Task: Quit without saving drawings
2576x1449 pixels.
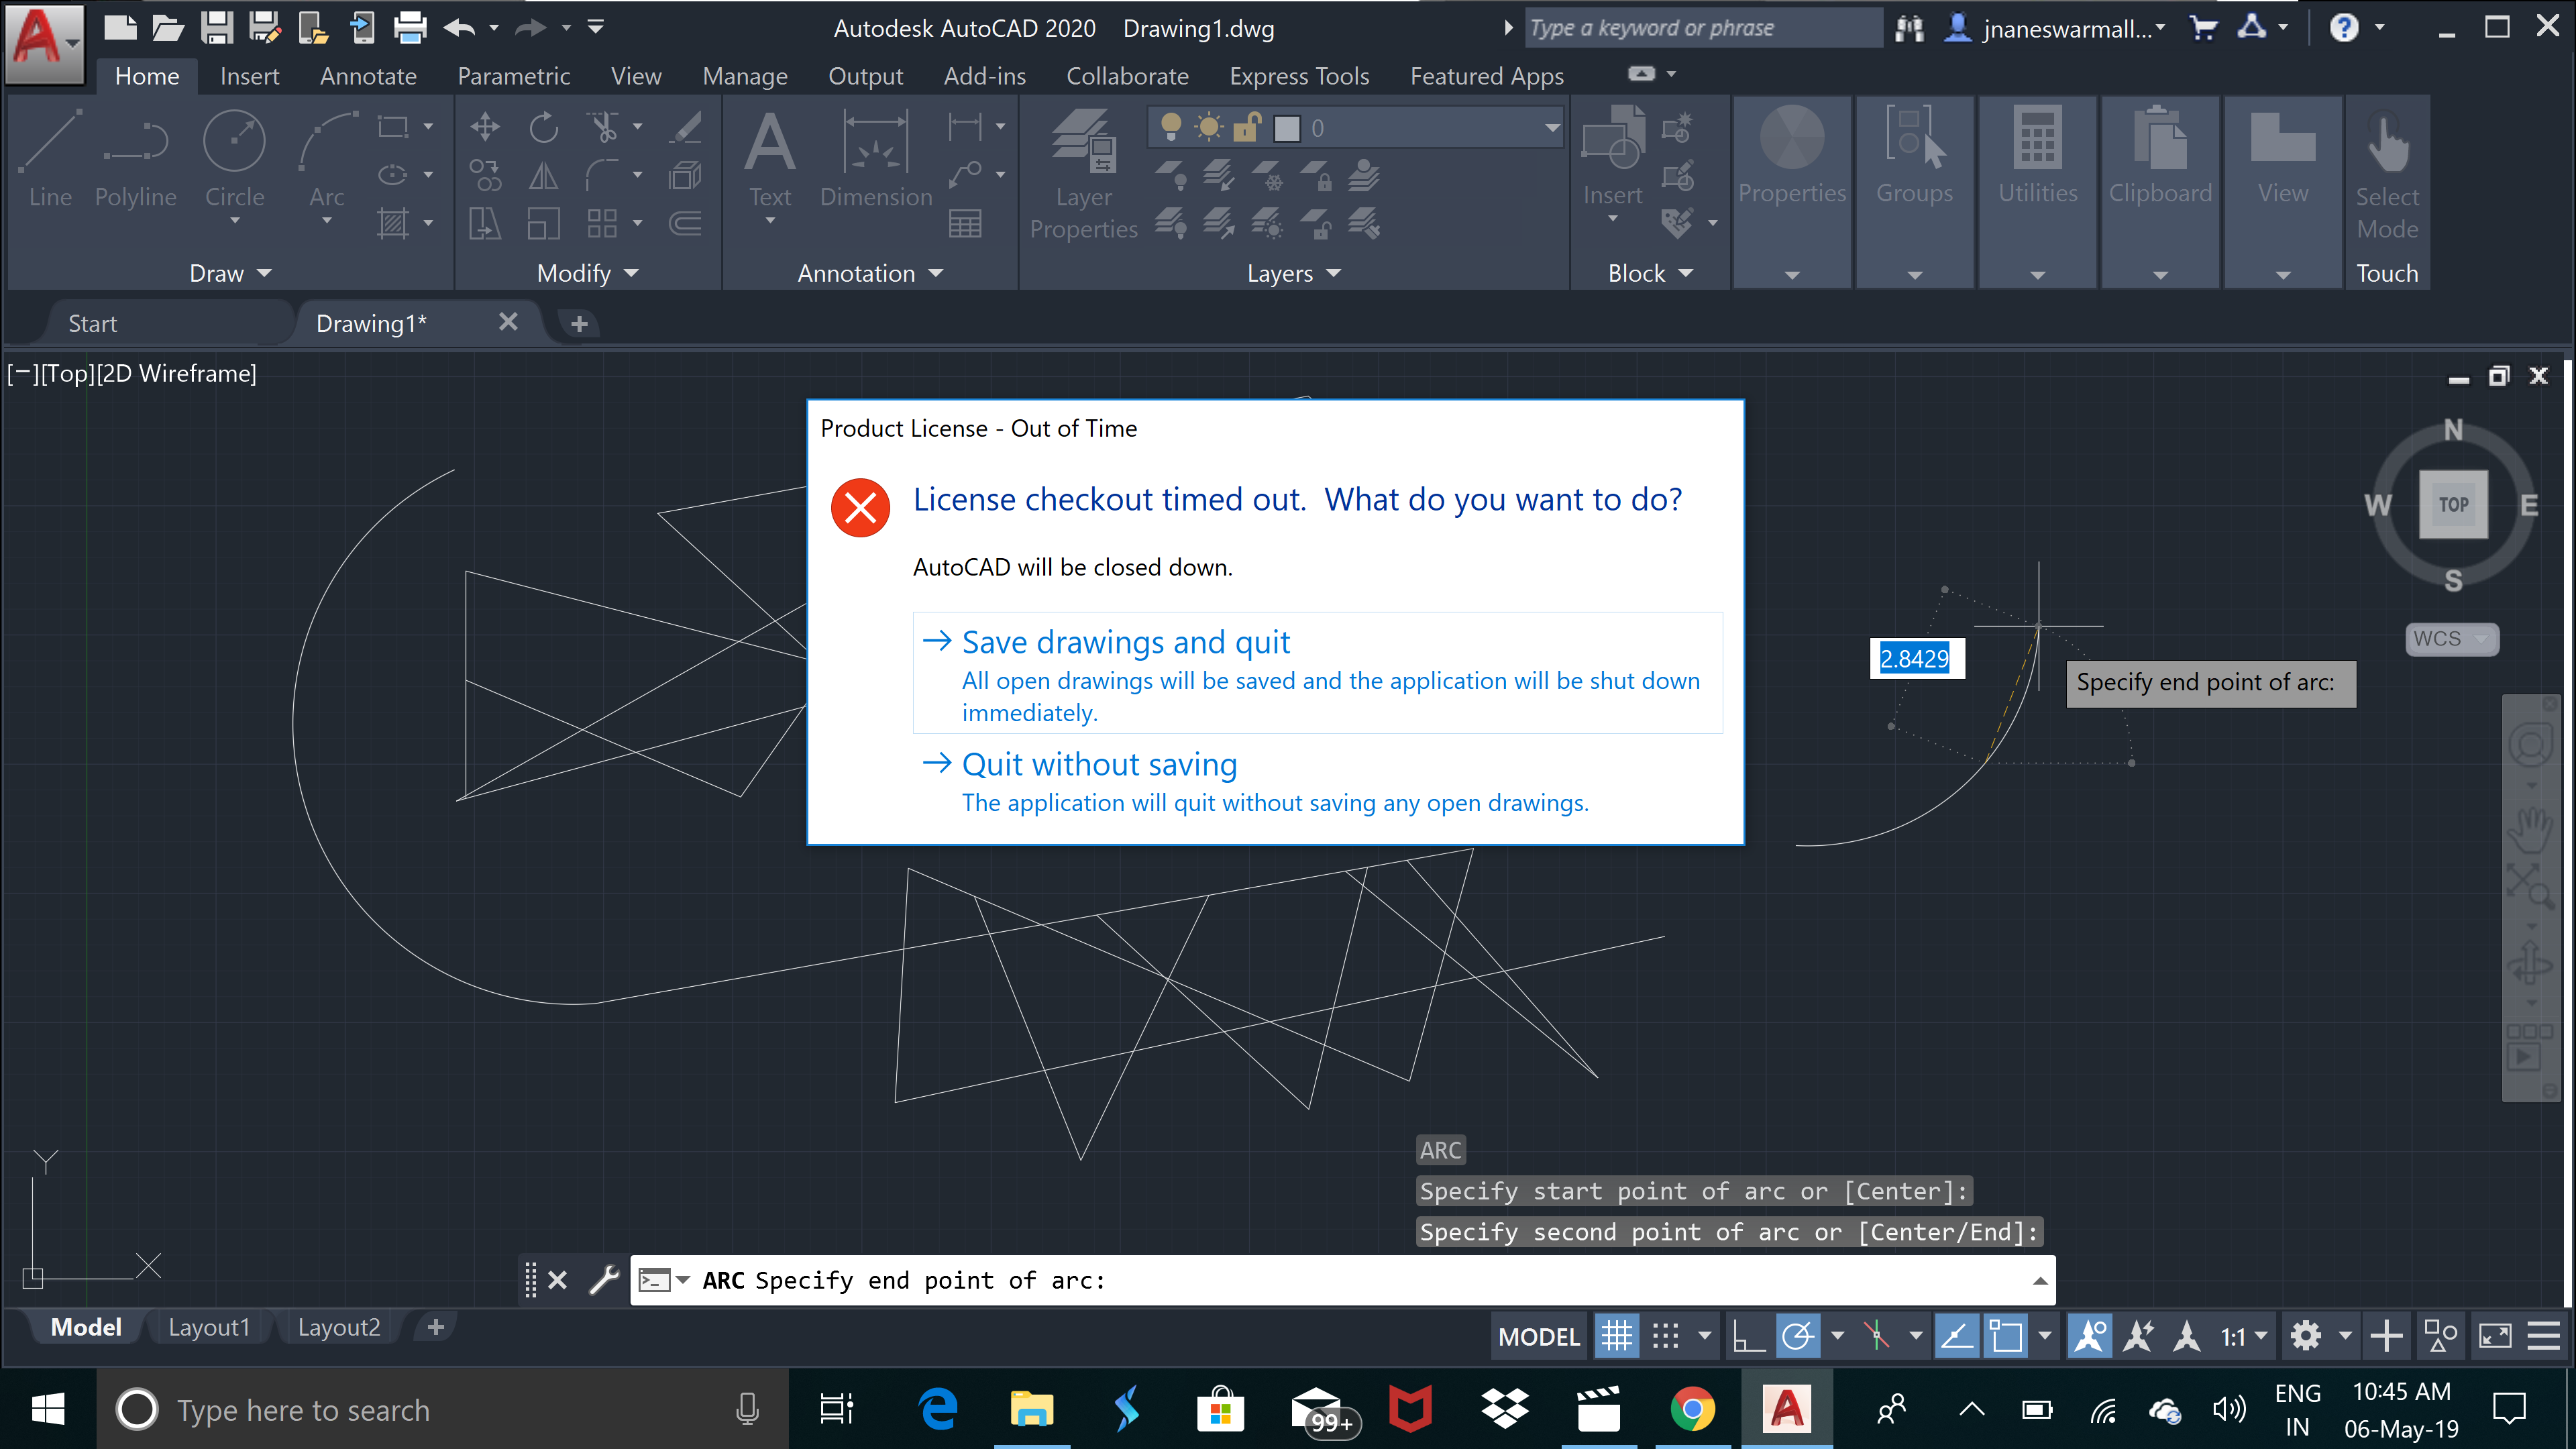Action: tap(1099, 764)
